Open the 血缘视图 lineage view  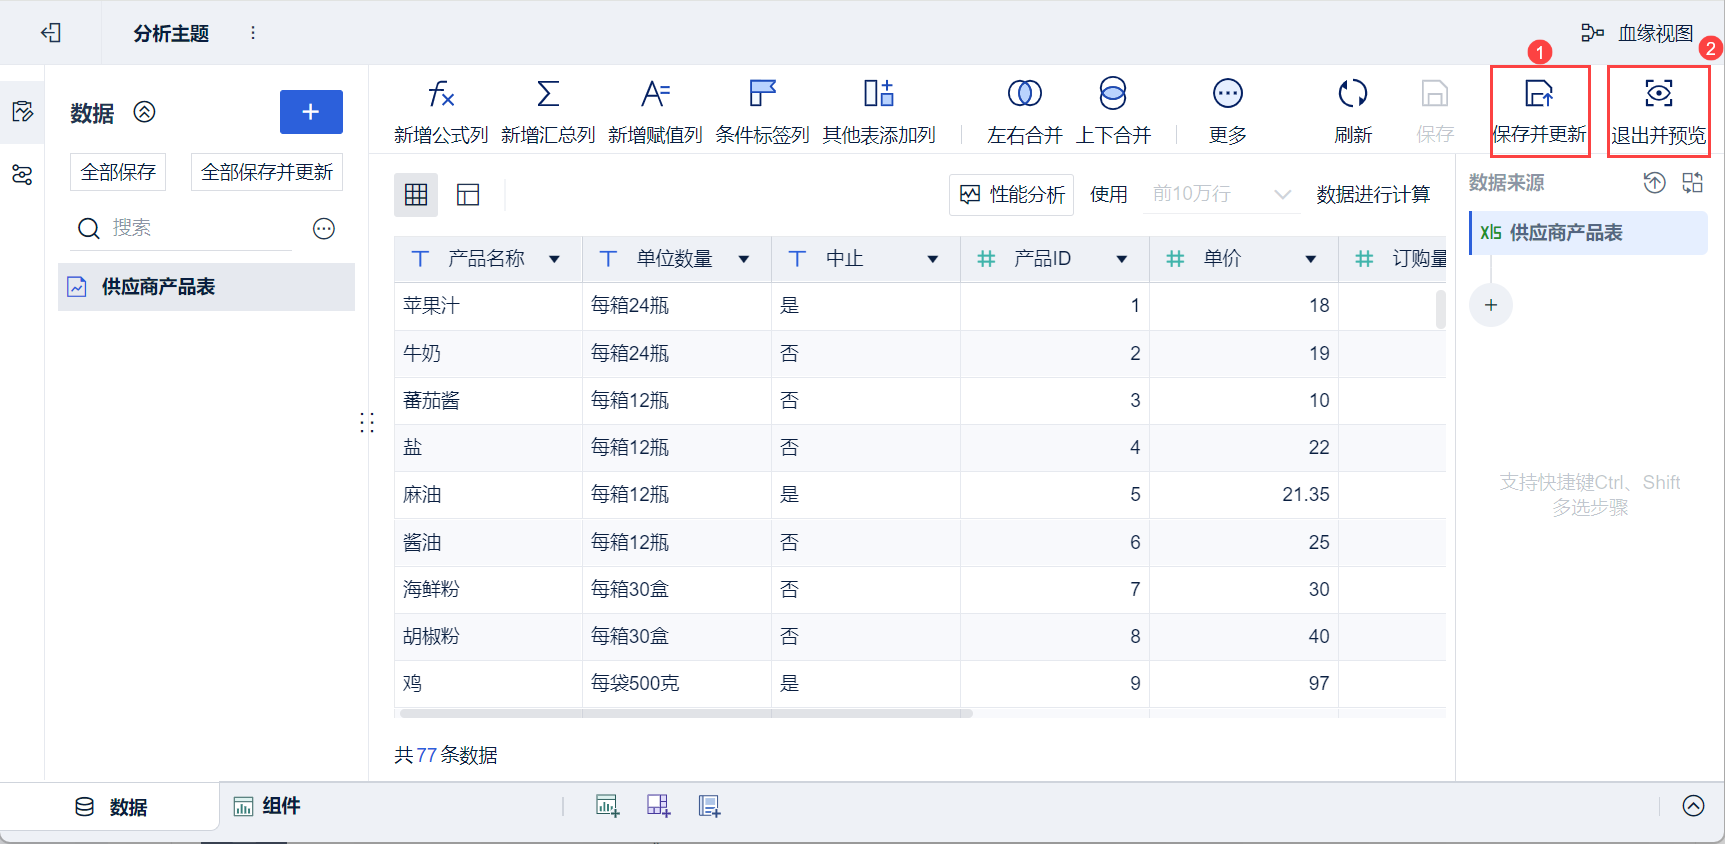1637,33
